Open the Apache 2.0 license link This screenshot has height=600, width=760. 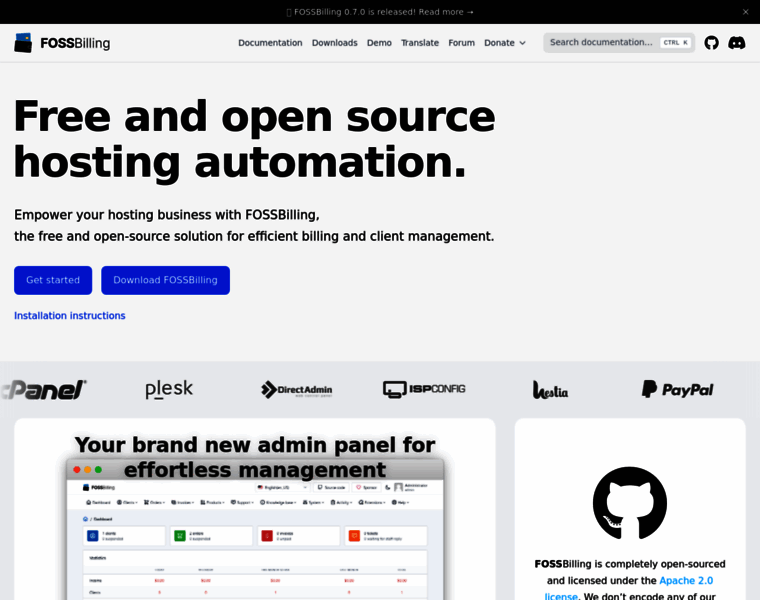[629, 588]
